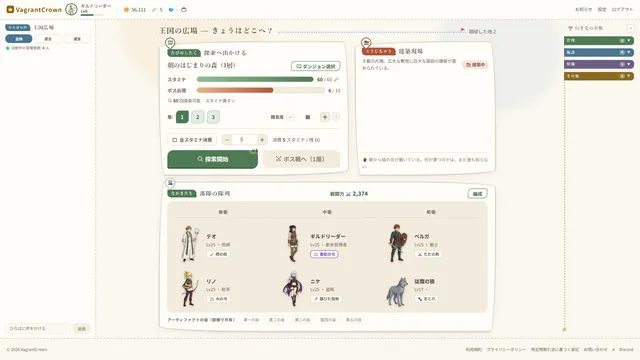Select the 全体 chat filter pill
640x360 pixels.
(x=19, y=39)
